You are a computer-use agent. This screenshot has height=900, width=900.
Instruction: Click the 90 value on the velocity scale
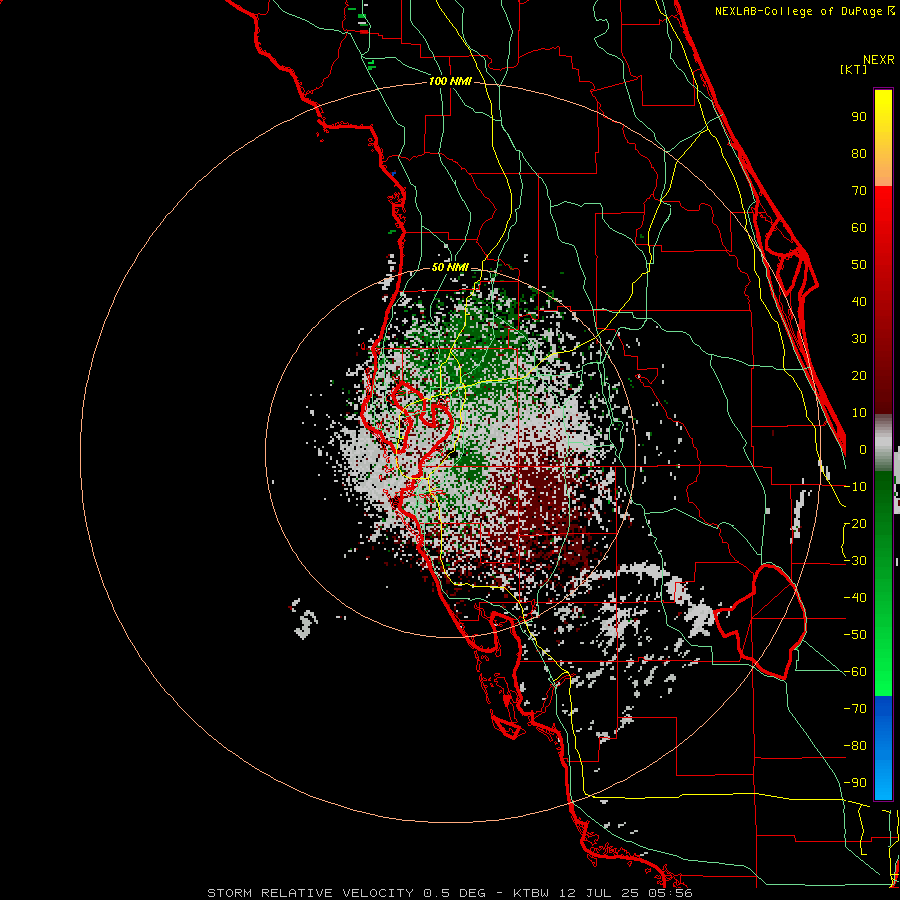[x=859, y=117]
